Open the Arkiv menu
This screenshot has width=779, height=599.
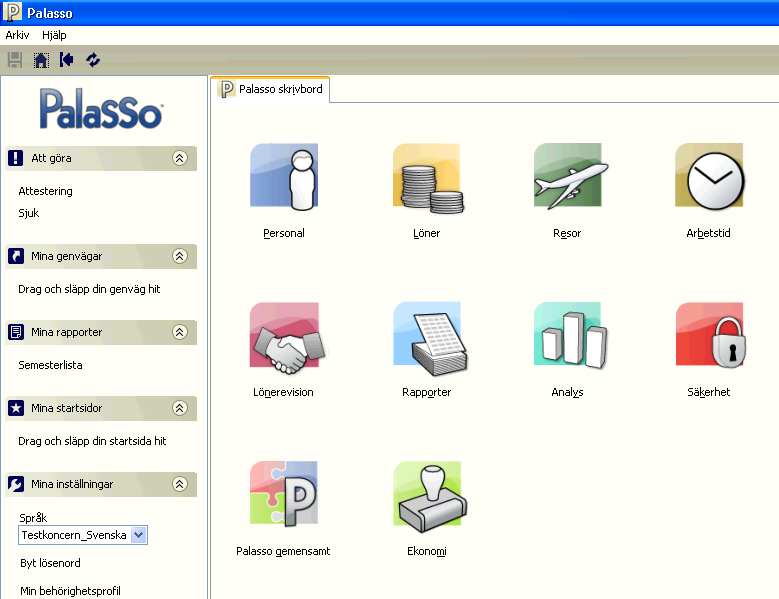pyautogui.click(x=17, y=35)
